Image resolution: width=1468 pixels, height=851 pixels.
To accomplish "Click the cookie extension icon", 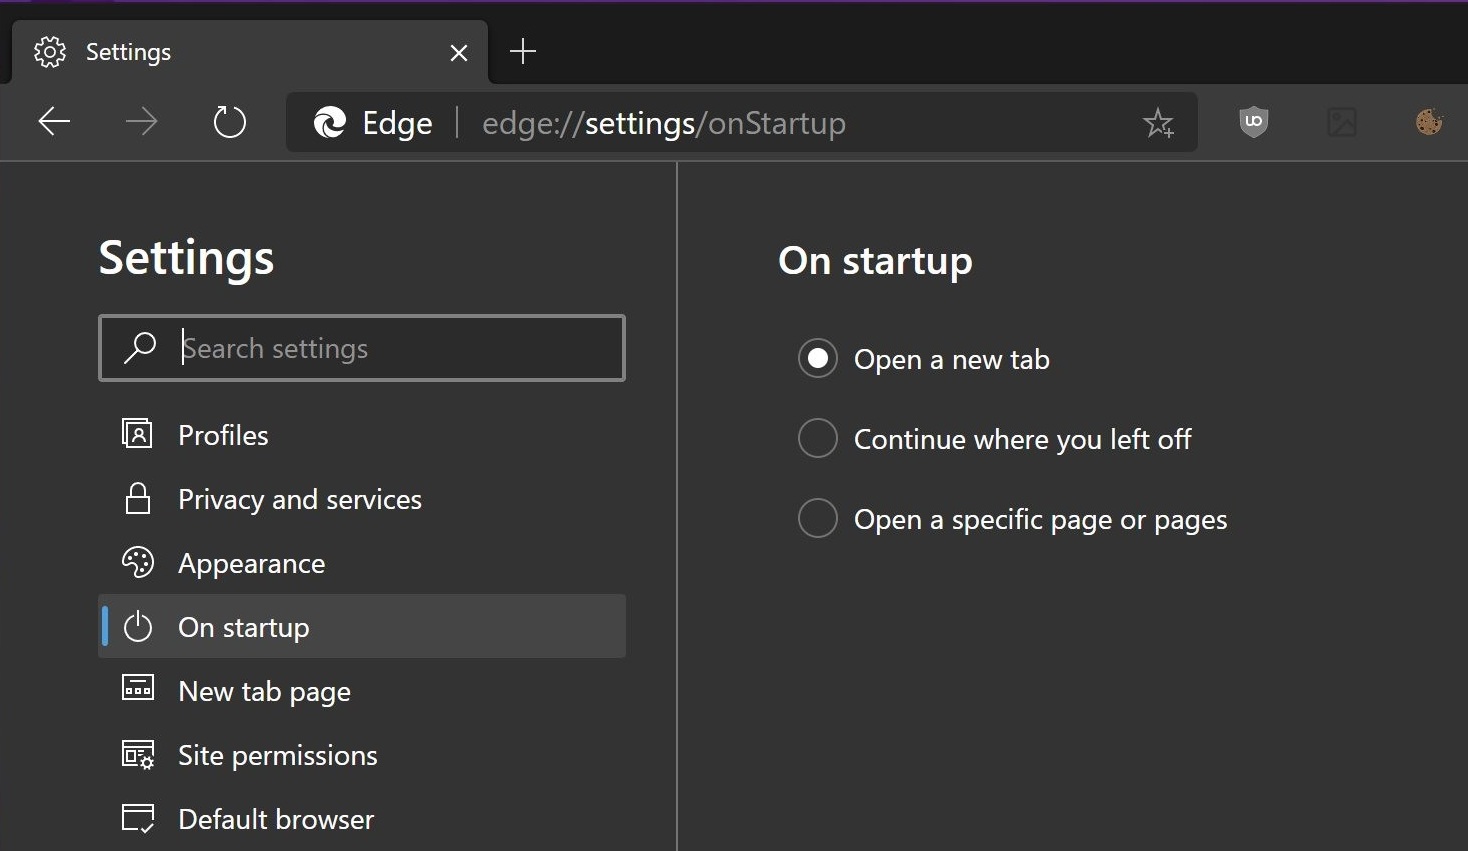I will tap(1429, 122).
